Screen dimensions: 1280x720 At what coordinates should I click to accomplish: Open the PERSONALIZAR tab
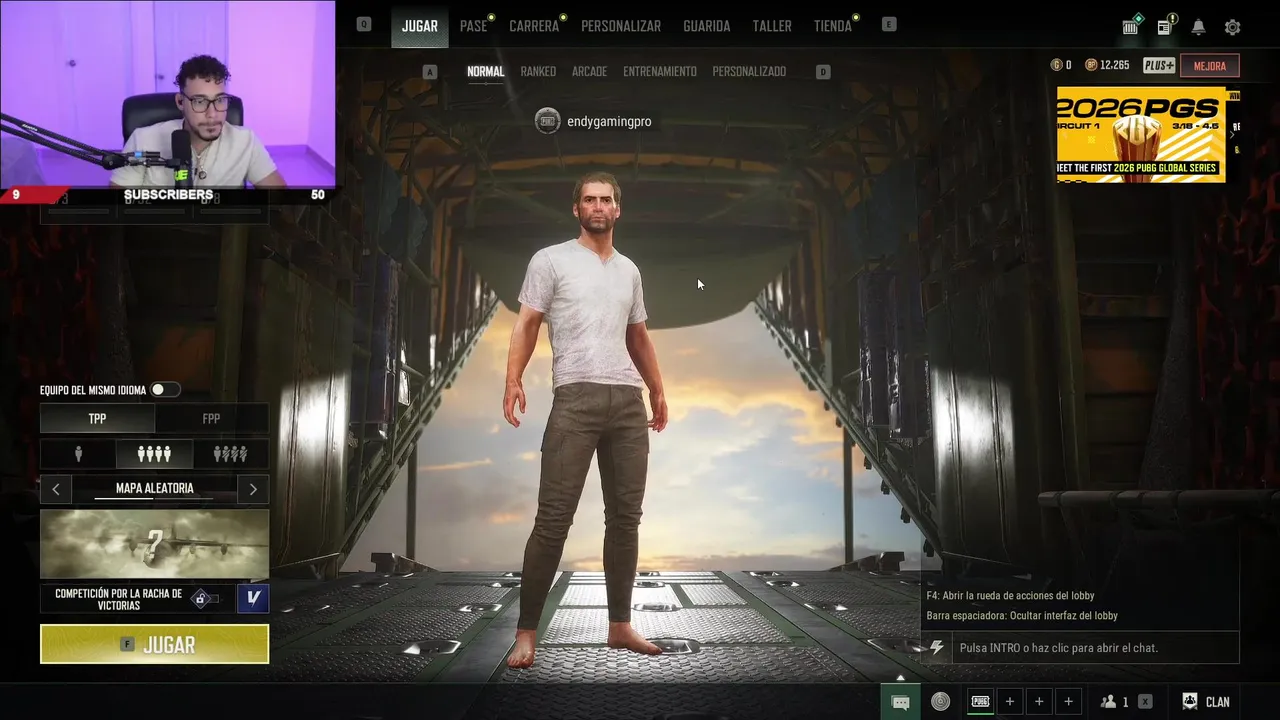pyautogui.click(x=621, y=26)
